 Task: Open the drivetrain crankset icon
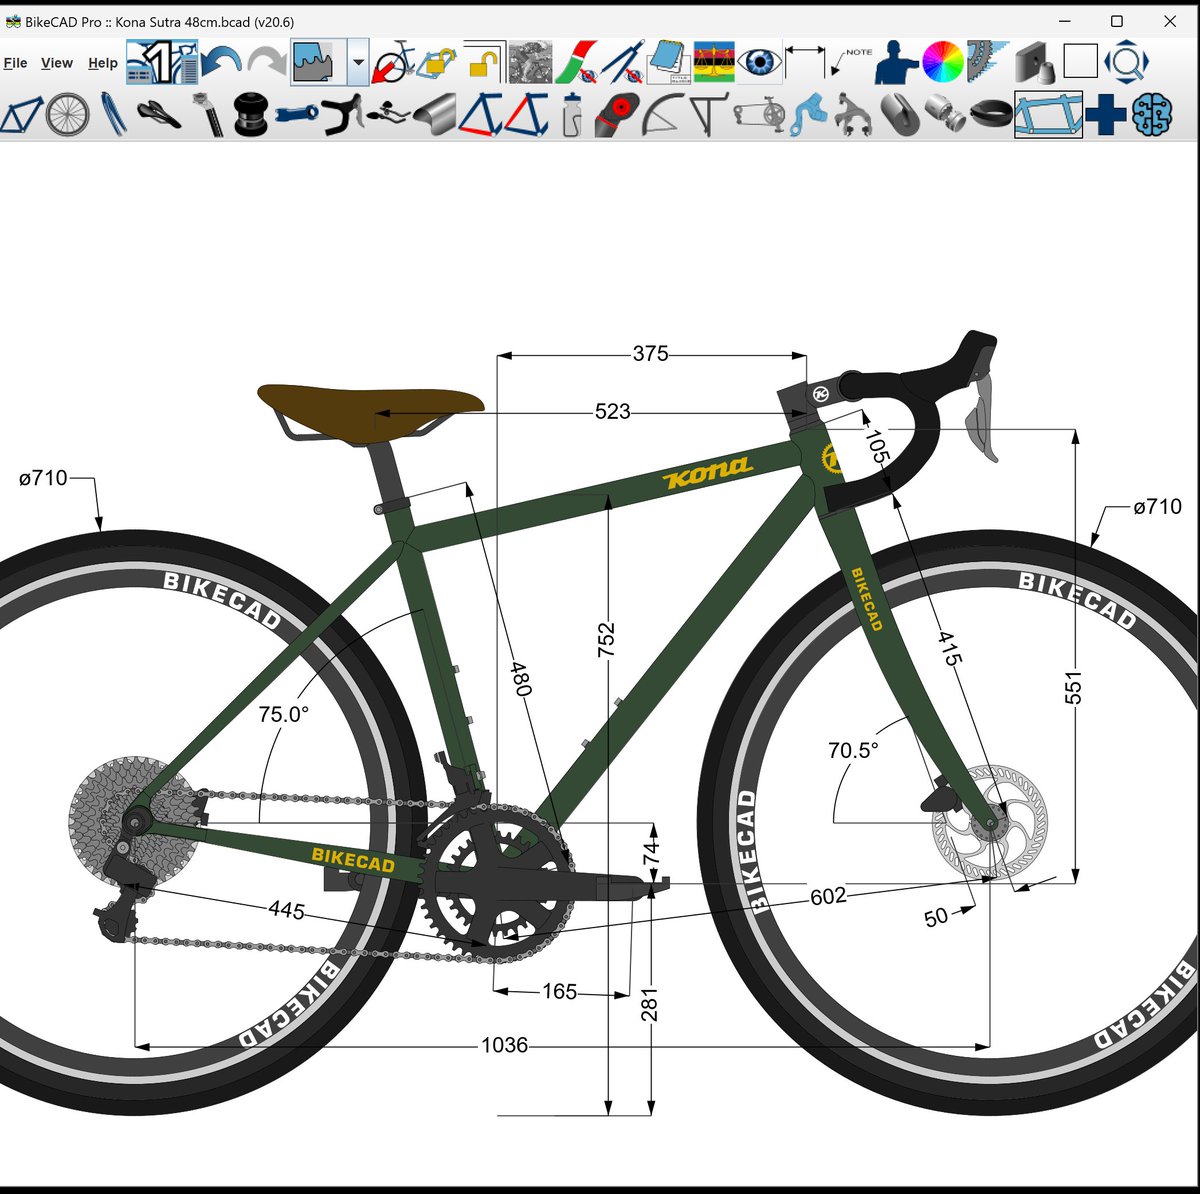(x=760, y=114)
